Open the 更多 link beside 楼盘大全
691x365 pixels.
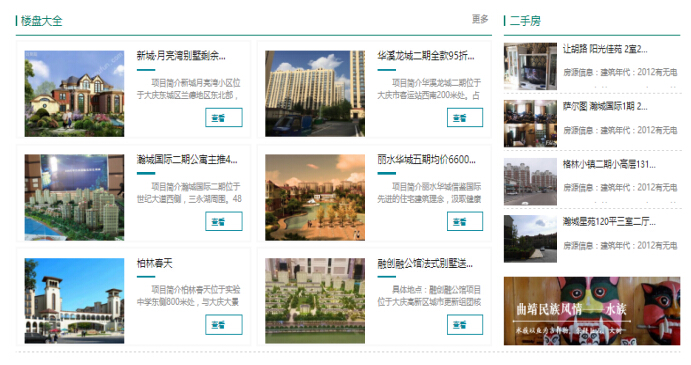pyautogui.click(x=480, y=19)
